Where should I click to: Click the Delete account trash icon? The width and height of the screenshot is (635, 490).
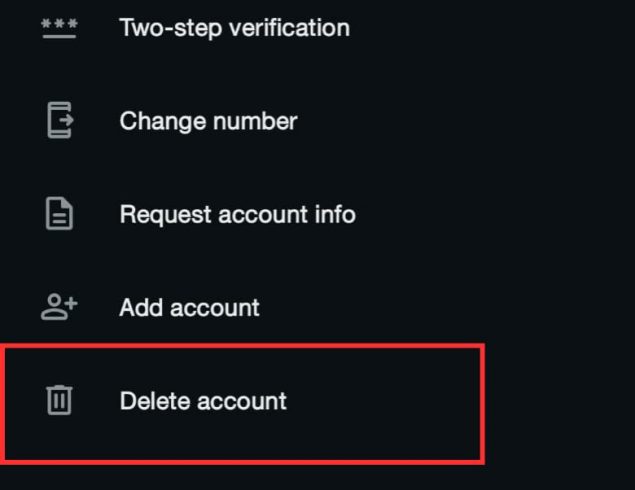pyautogui.click(x=59, y=401)
